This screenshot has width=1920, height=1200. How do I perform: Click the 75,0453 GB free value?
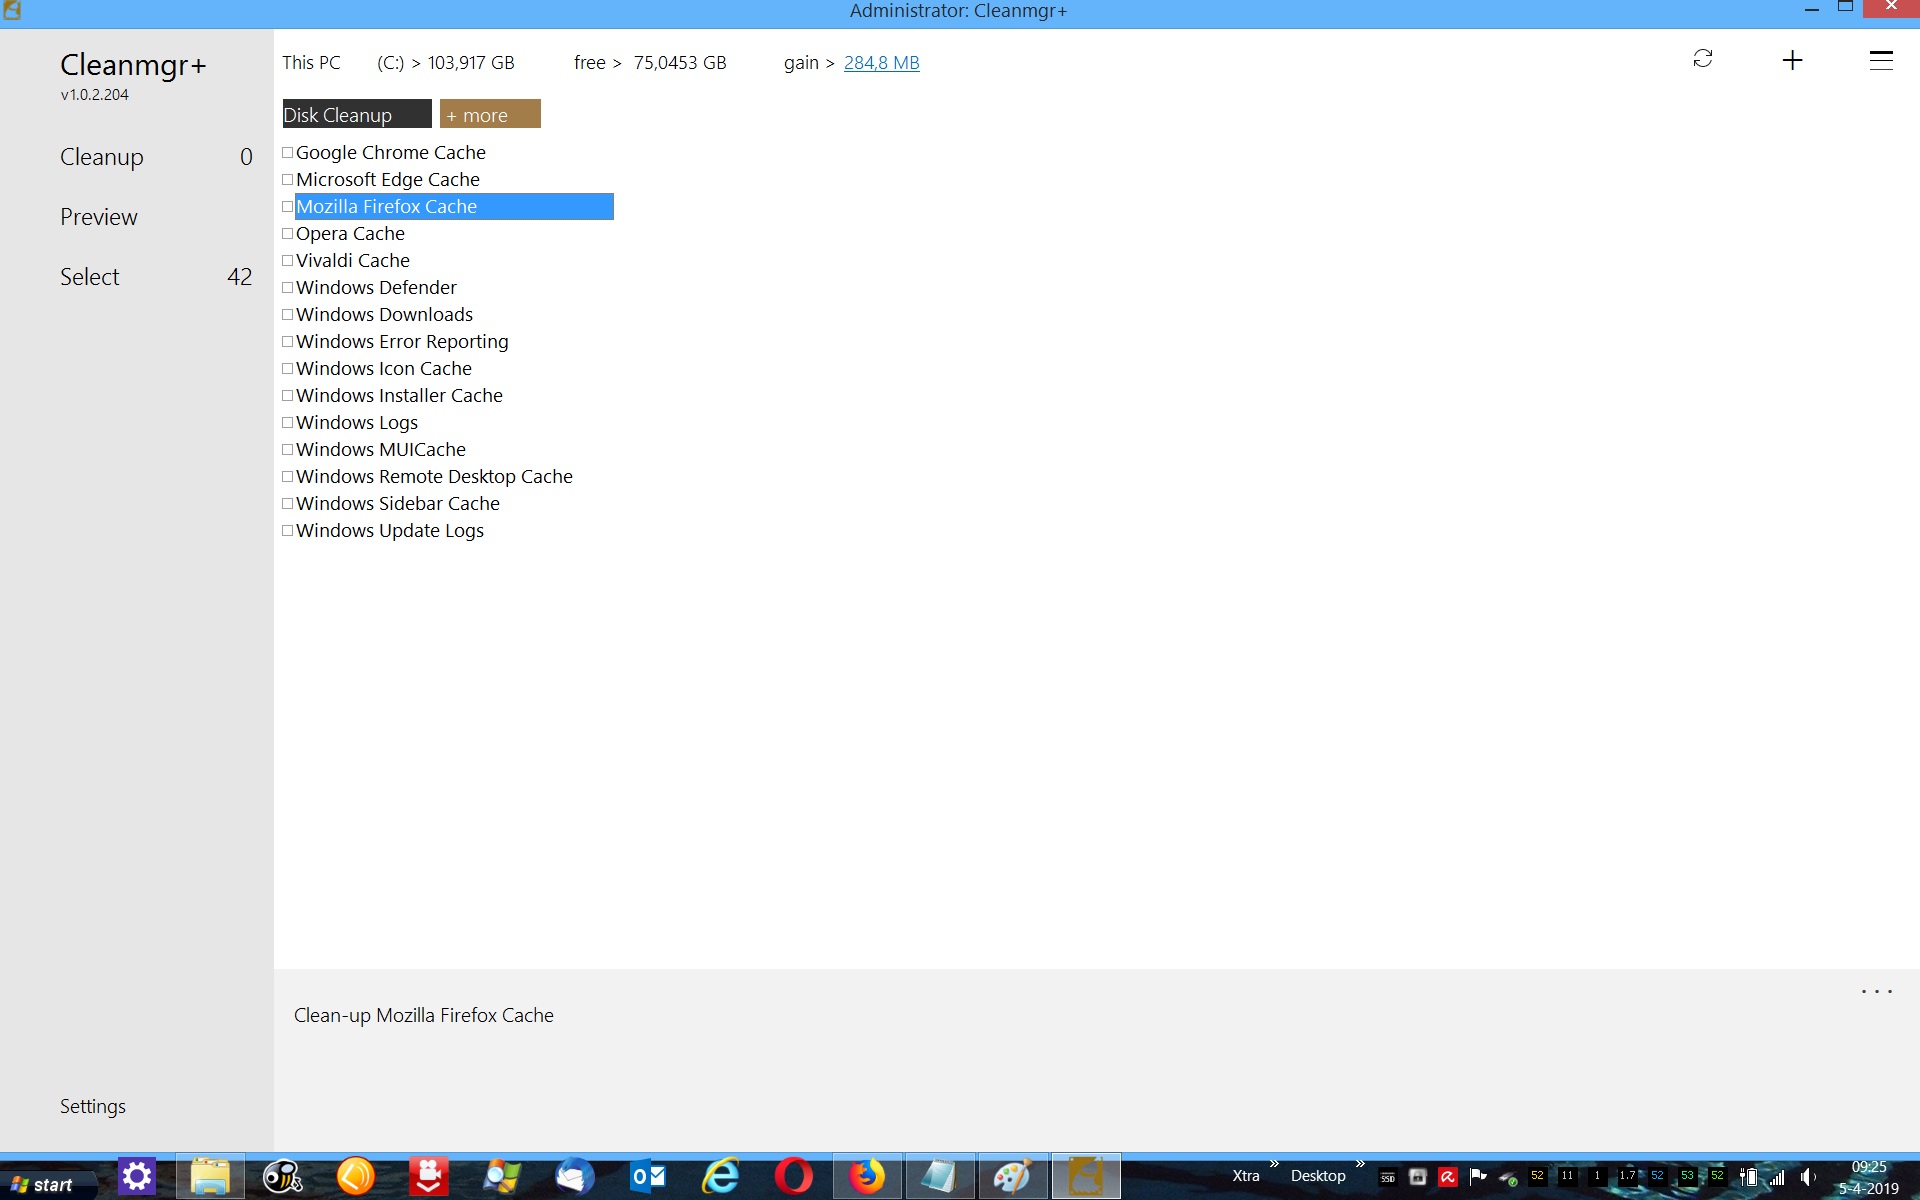(x=680, y=63)
